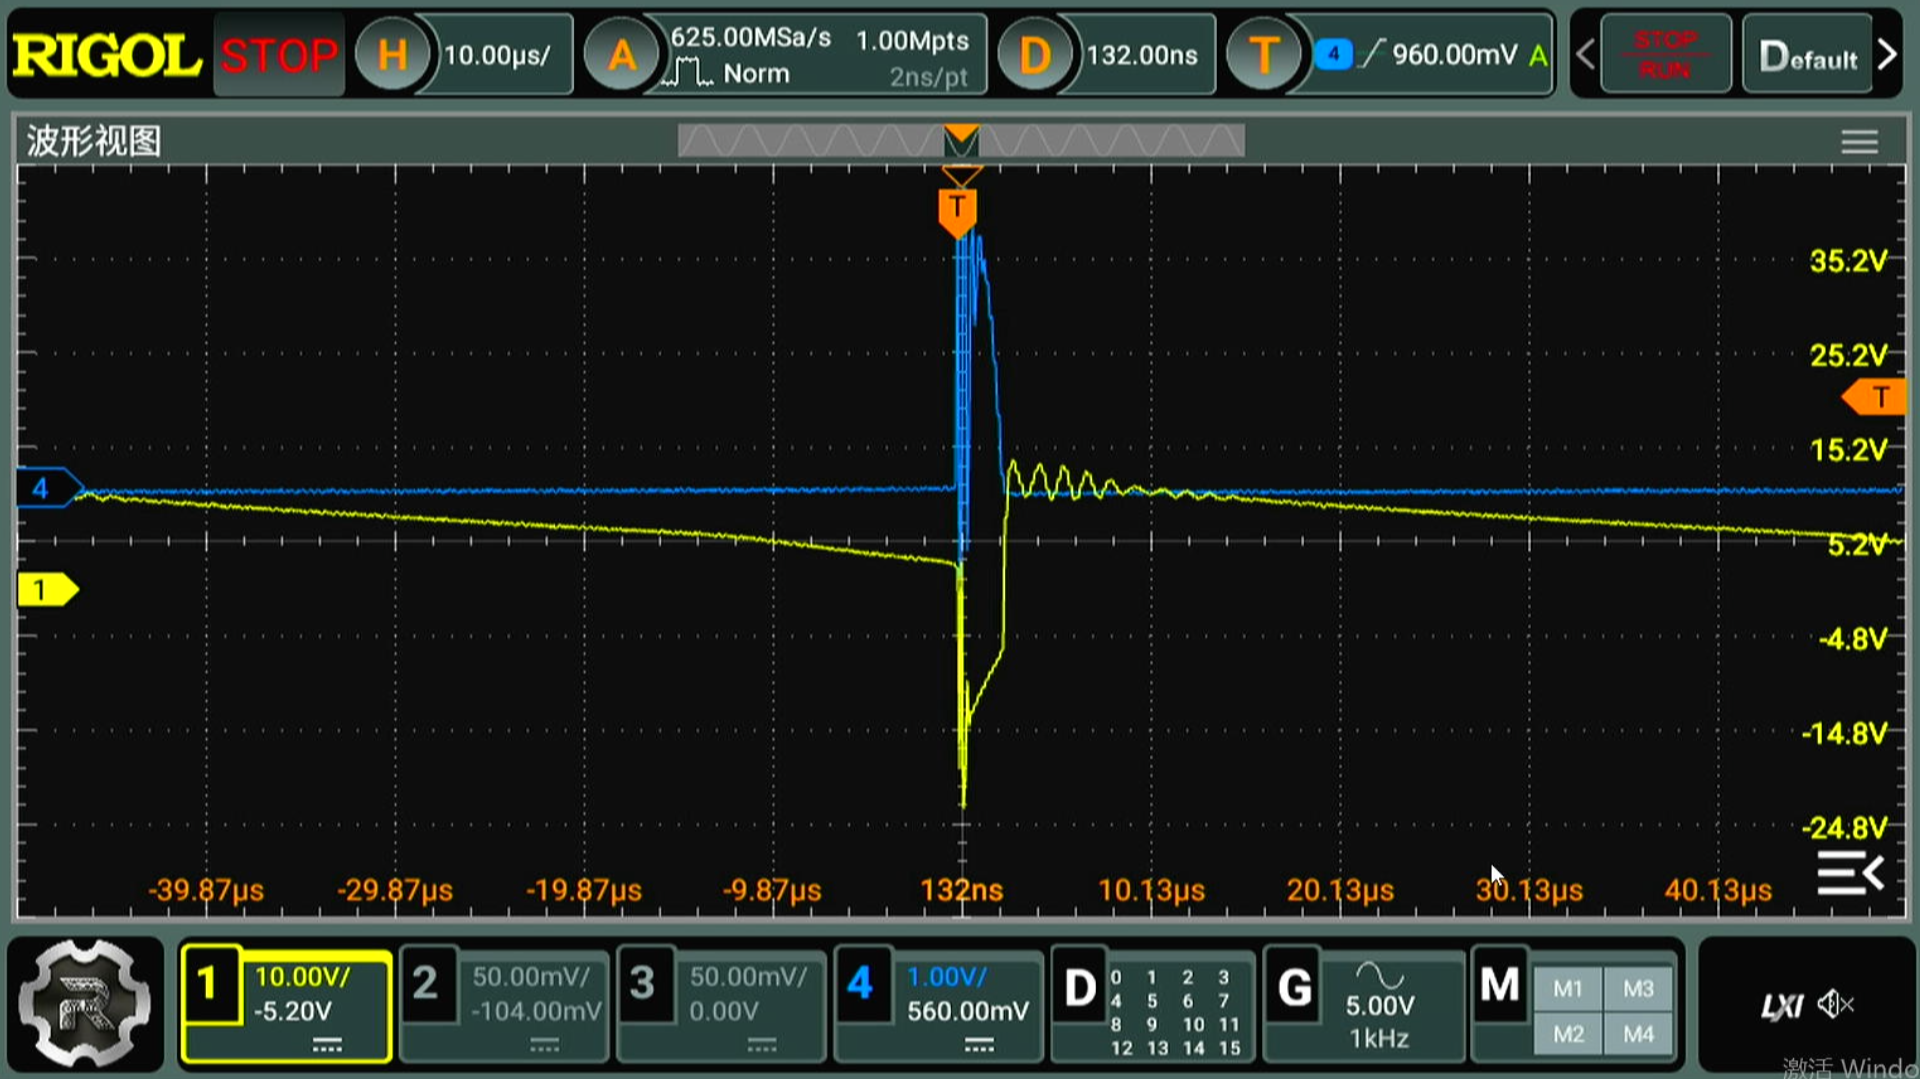Open the waveform view hamburger menu

point(1859,142)
